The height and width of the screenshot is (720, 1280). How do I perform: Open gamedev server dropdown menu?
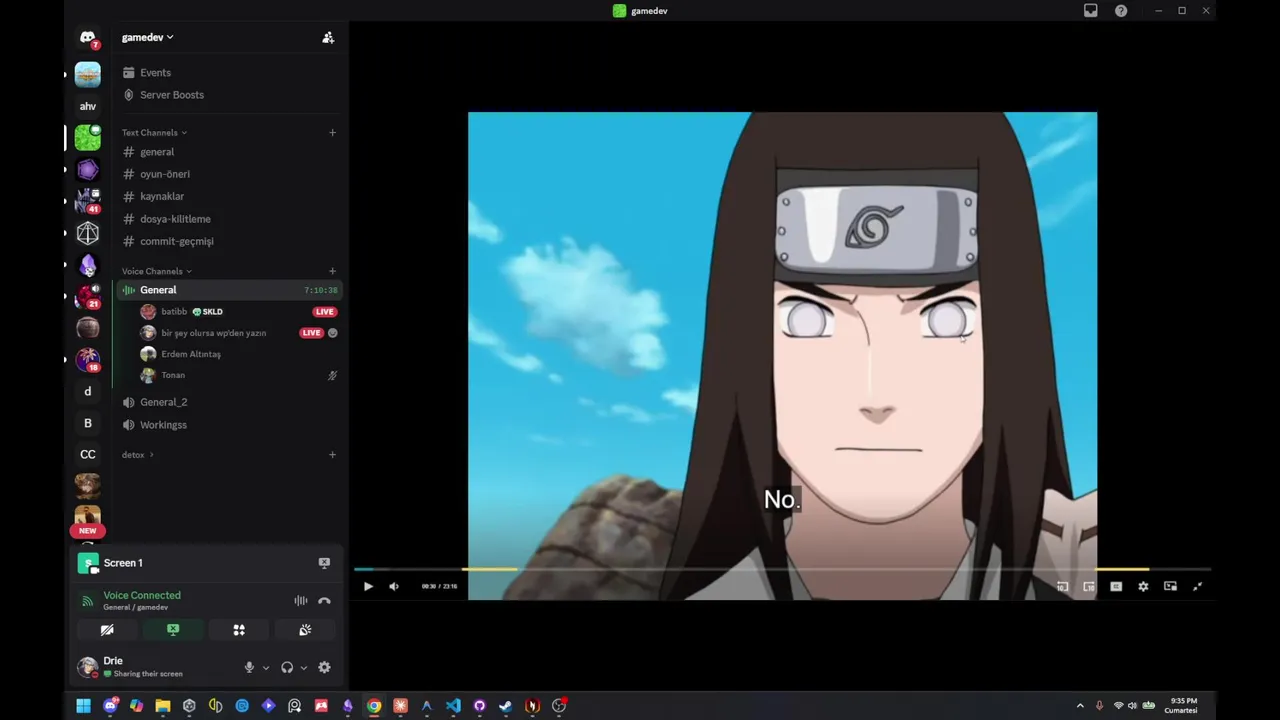(147, 37)
